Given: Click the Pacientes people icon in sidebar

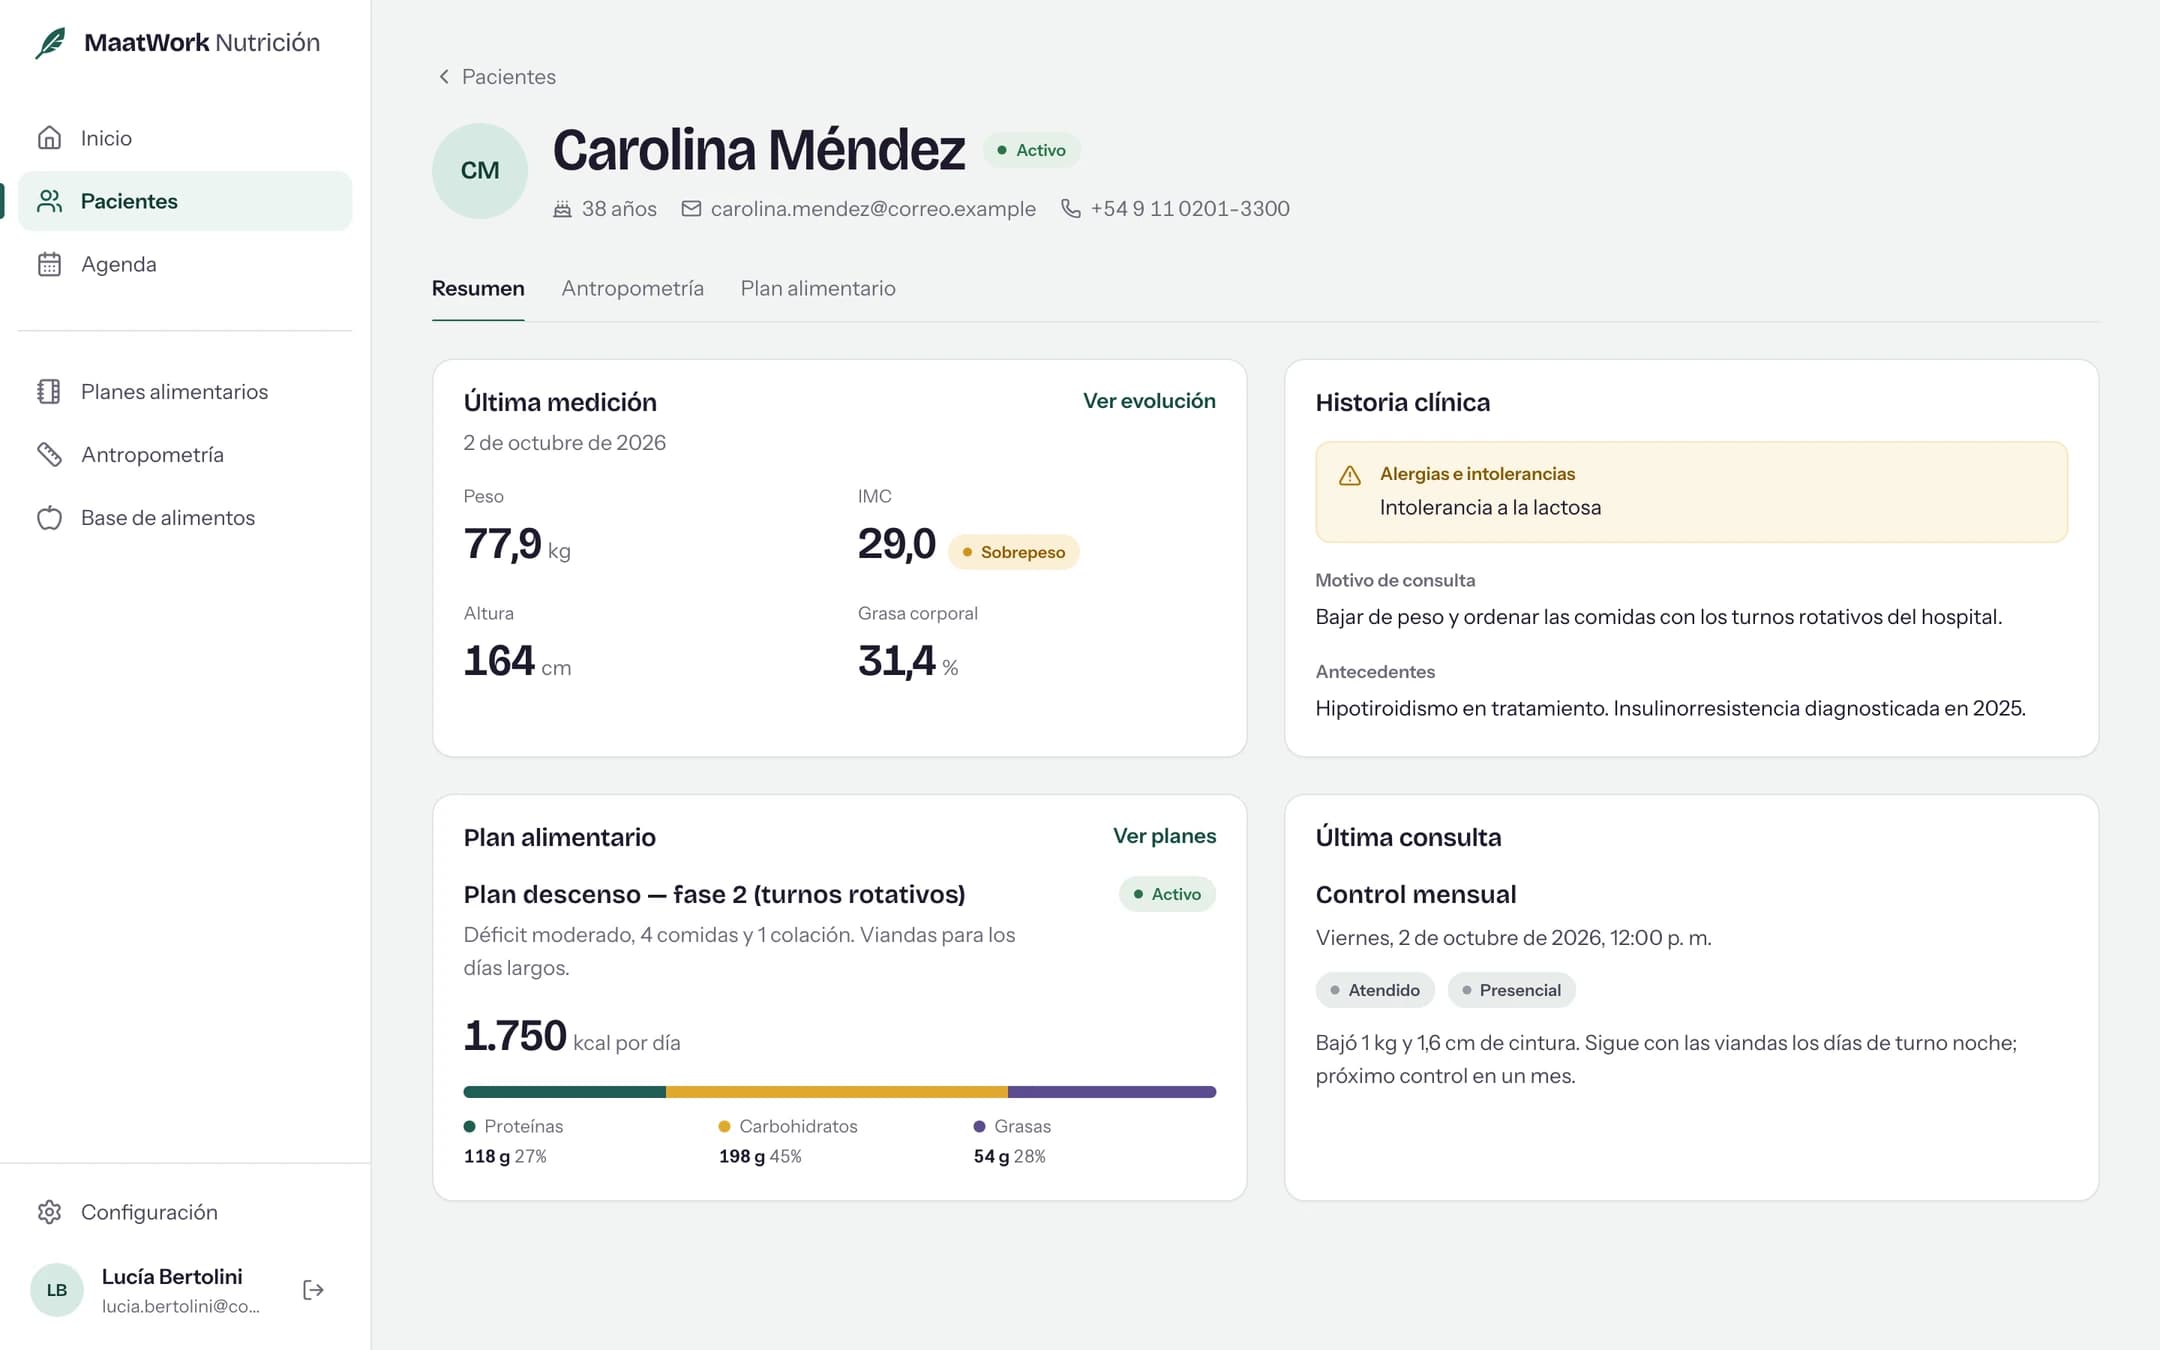Looking at the screenshot, I should [49, 201].
